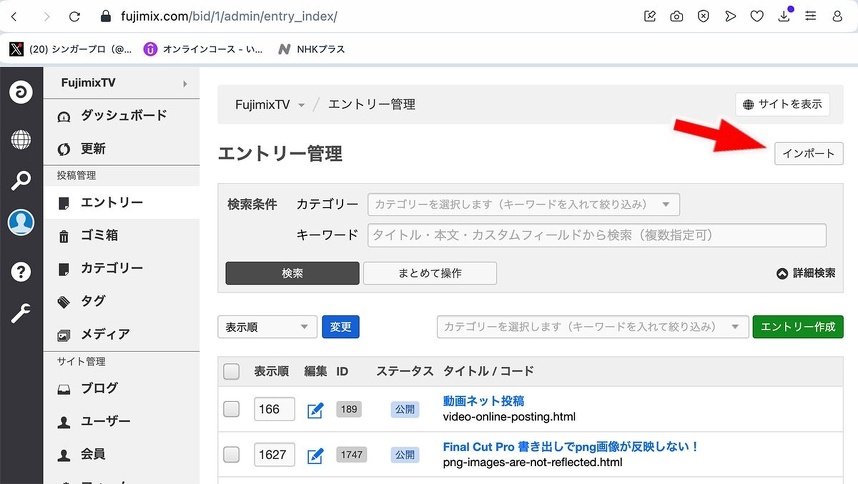Edit entry 1747 with pencil icon
The image size is (858, 484).
pos(315,455)
